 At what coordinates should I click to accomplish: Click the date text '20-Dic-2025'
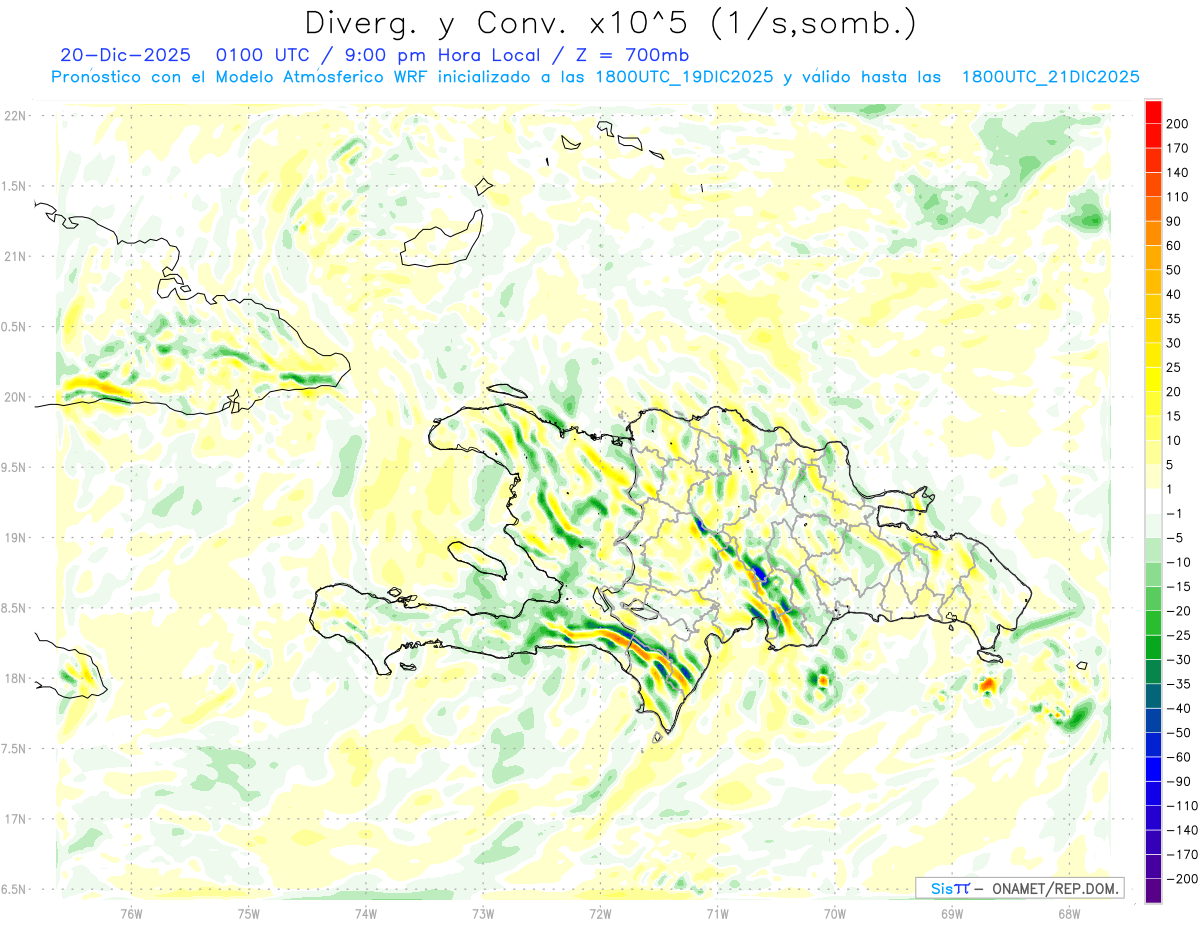tap(125, 55)
